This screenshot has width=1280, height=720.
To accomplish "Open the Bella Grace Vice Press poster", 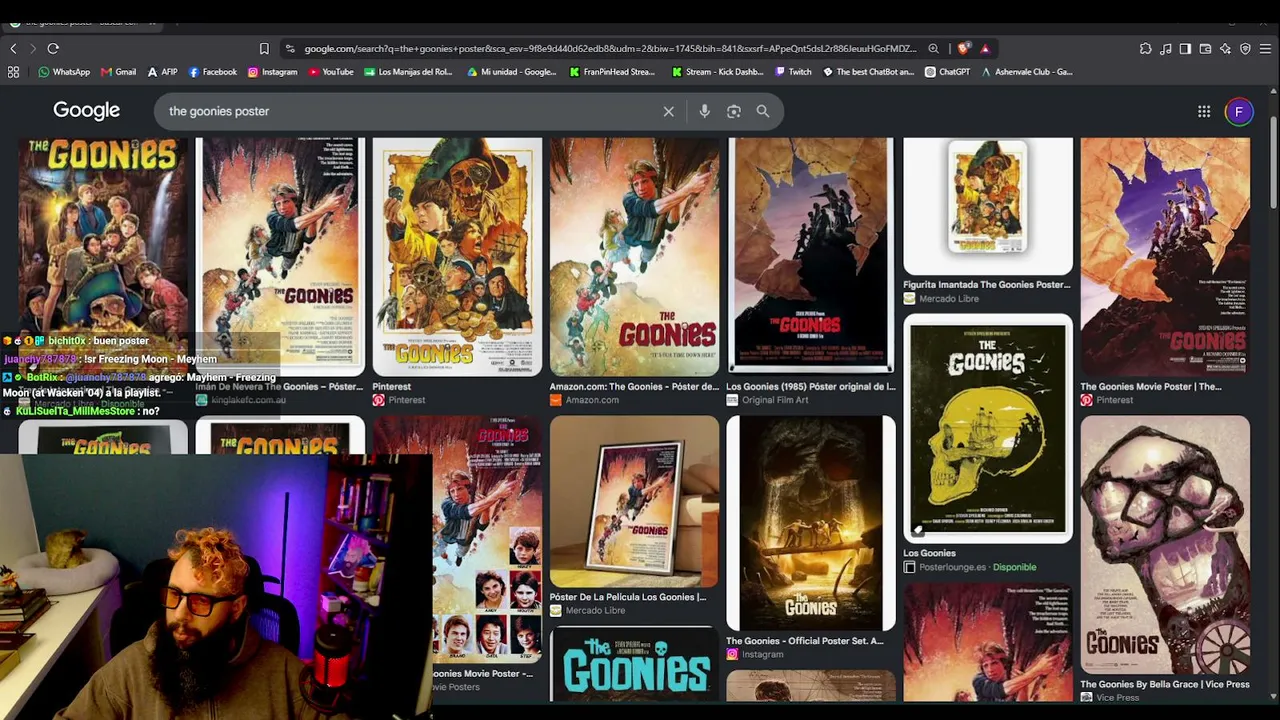I will point(1165,545).
